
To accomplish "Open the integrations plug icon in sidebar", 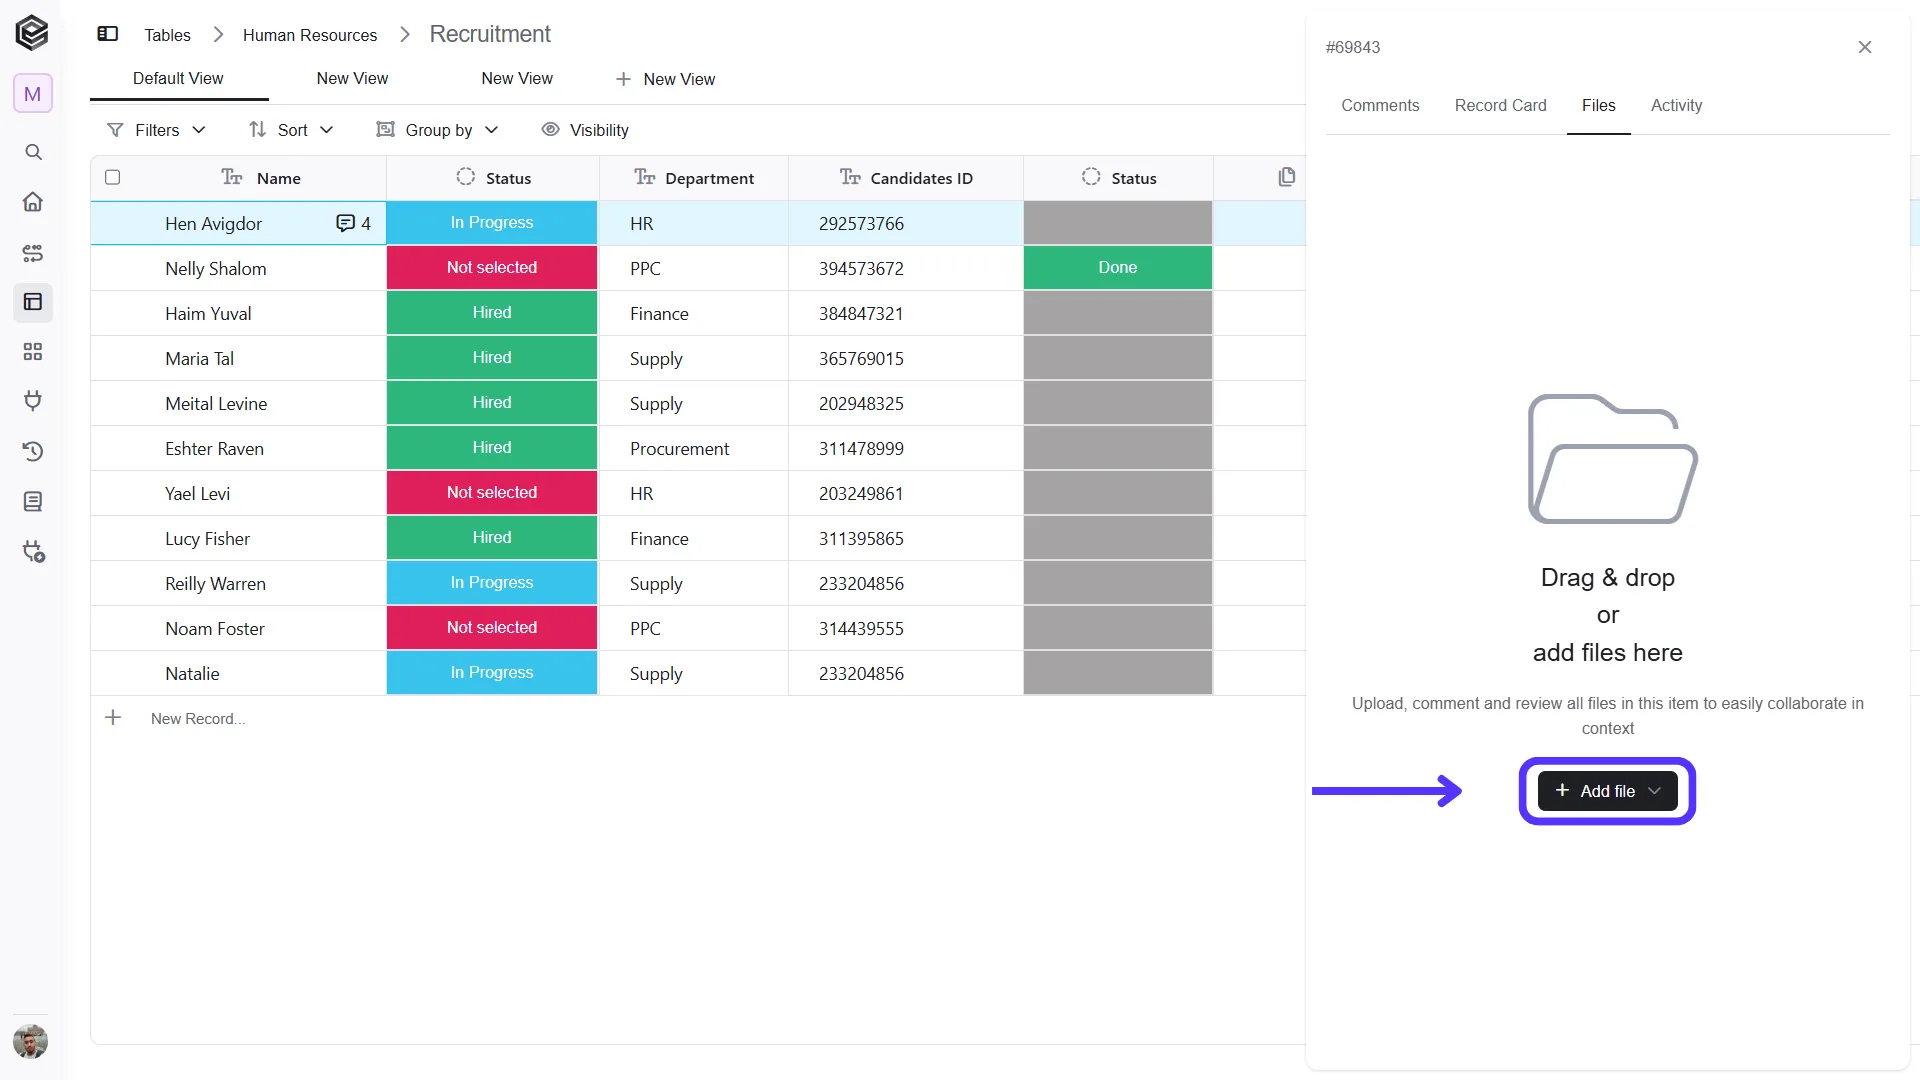I will tap(33, 402).
